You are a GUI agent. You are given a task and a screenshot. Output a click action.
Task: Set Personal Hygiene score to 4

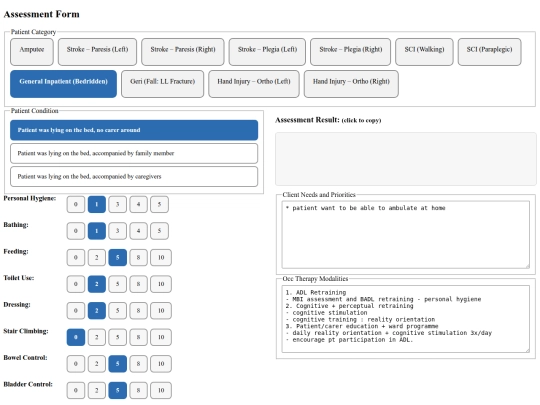[138, 205]
